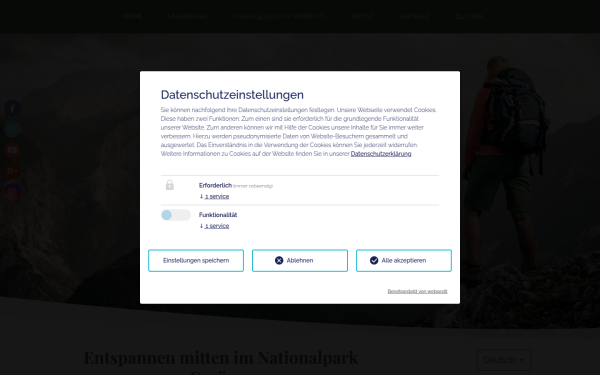
Task: Open the Bereitgestellt von websedit link
Action: point(417,291)
